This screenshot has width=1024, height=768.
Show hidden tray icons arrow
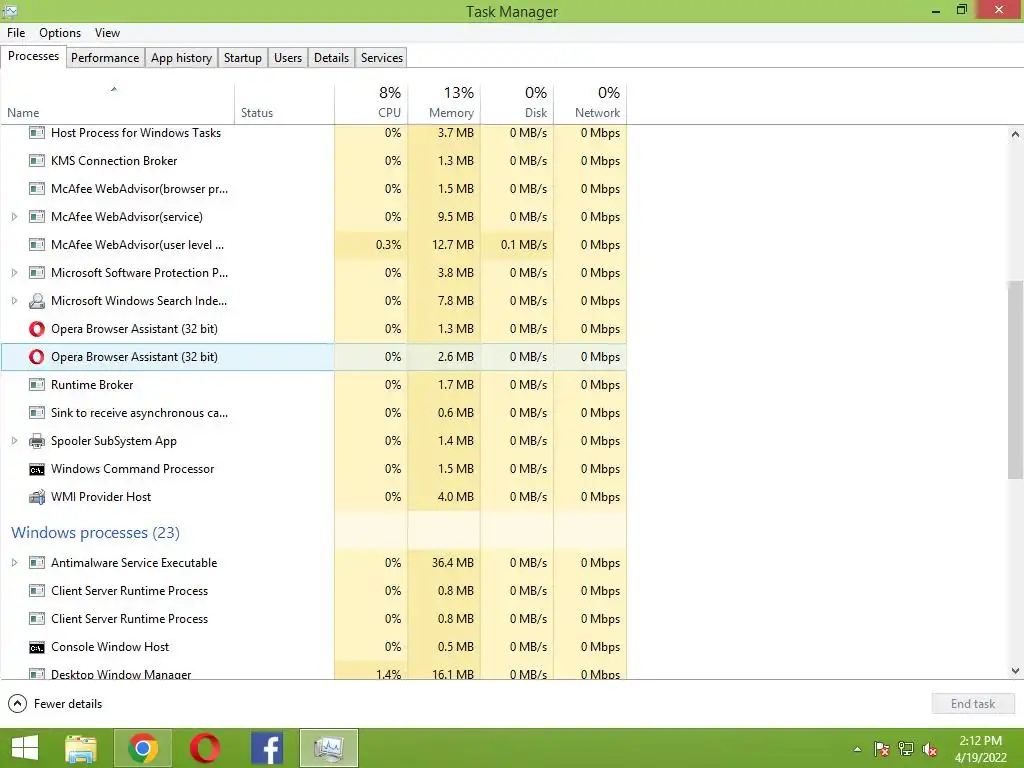click(x=857, y=749)
